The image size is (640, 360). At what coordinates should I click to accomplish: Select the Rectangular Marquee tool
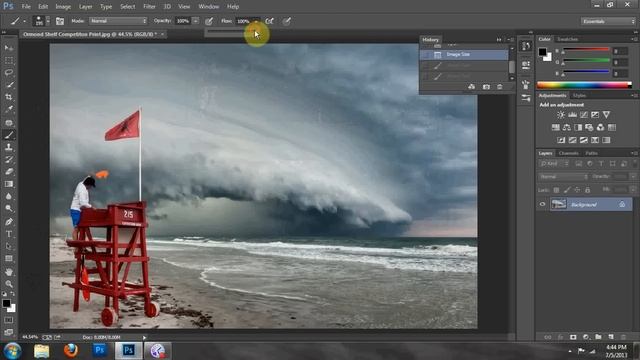tap(9, 61)
